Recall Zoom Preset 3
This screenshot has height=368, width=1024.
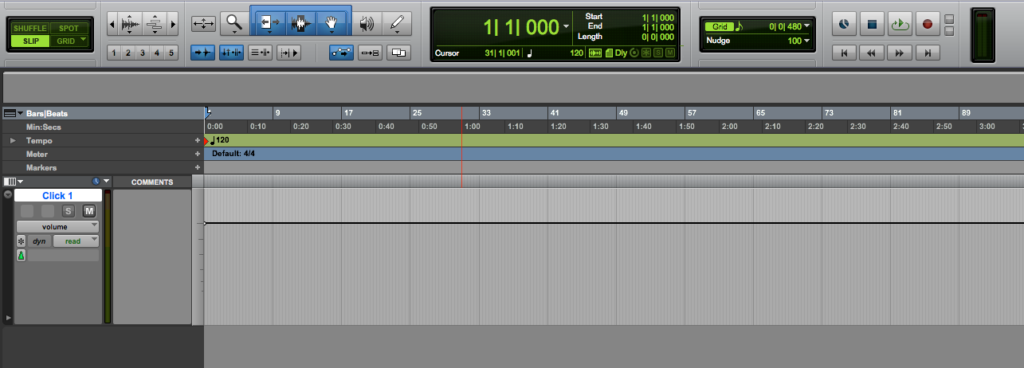pyautogui.click(x=142, y=53)
